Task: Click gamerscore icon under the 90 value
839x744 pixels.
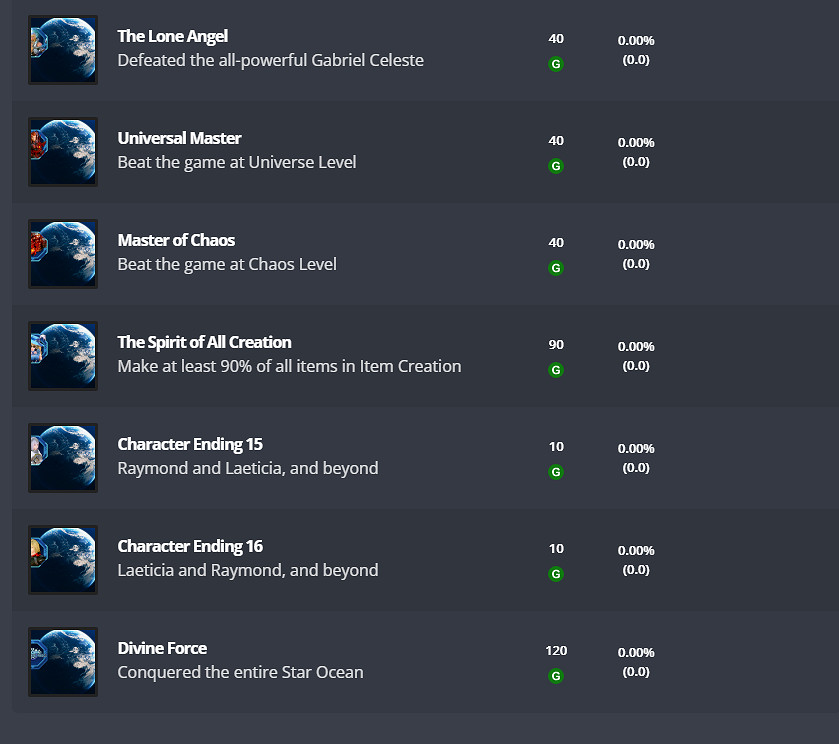Action: tap(556, 370)
